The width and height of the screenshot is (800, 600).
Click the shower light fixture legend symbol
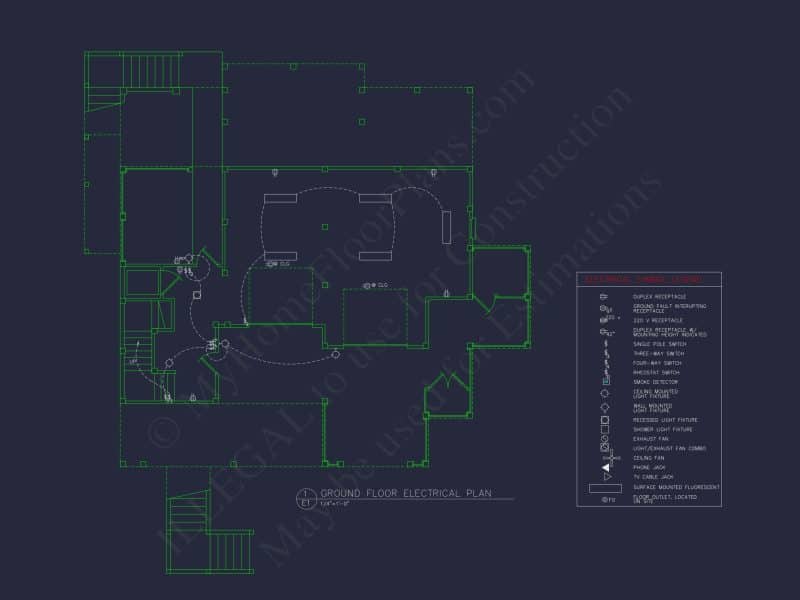coord(605,430)
